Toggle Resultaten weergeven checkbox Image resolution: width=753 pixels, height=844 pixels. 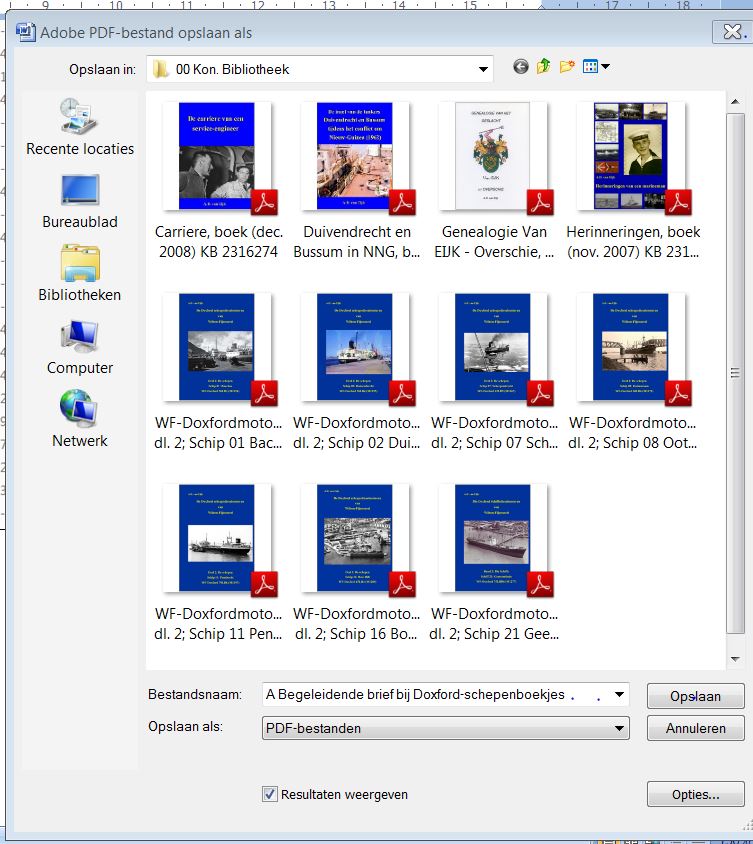coord(269,794)
